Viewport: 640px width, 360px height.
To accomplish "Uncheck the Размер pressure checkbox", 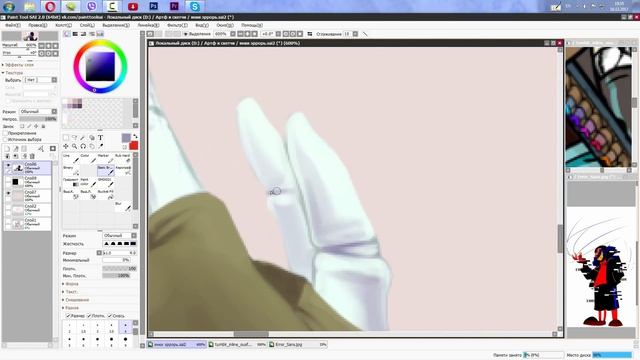I will click(68, 316).
